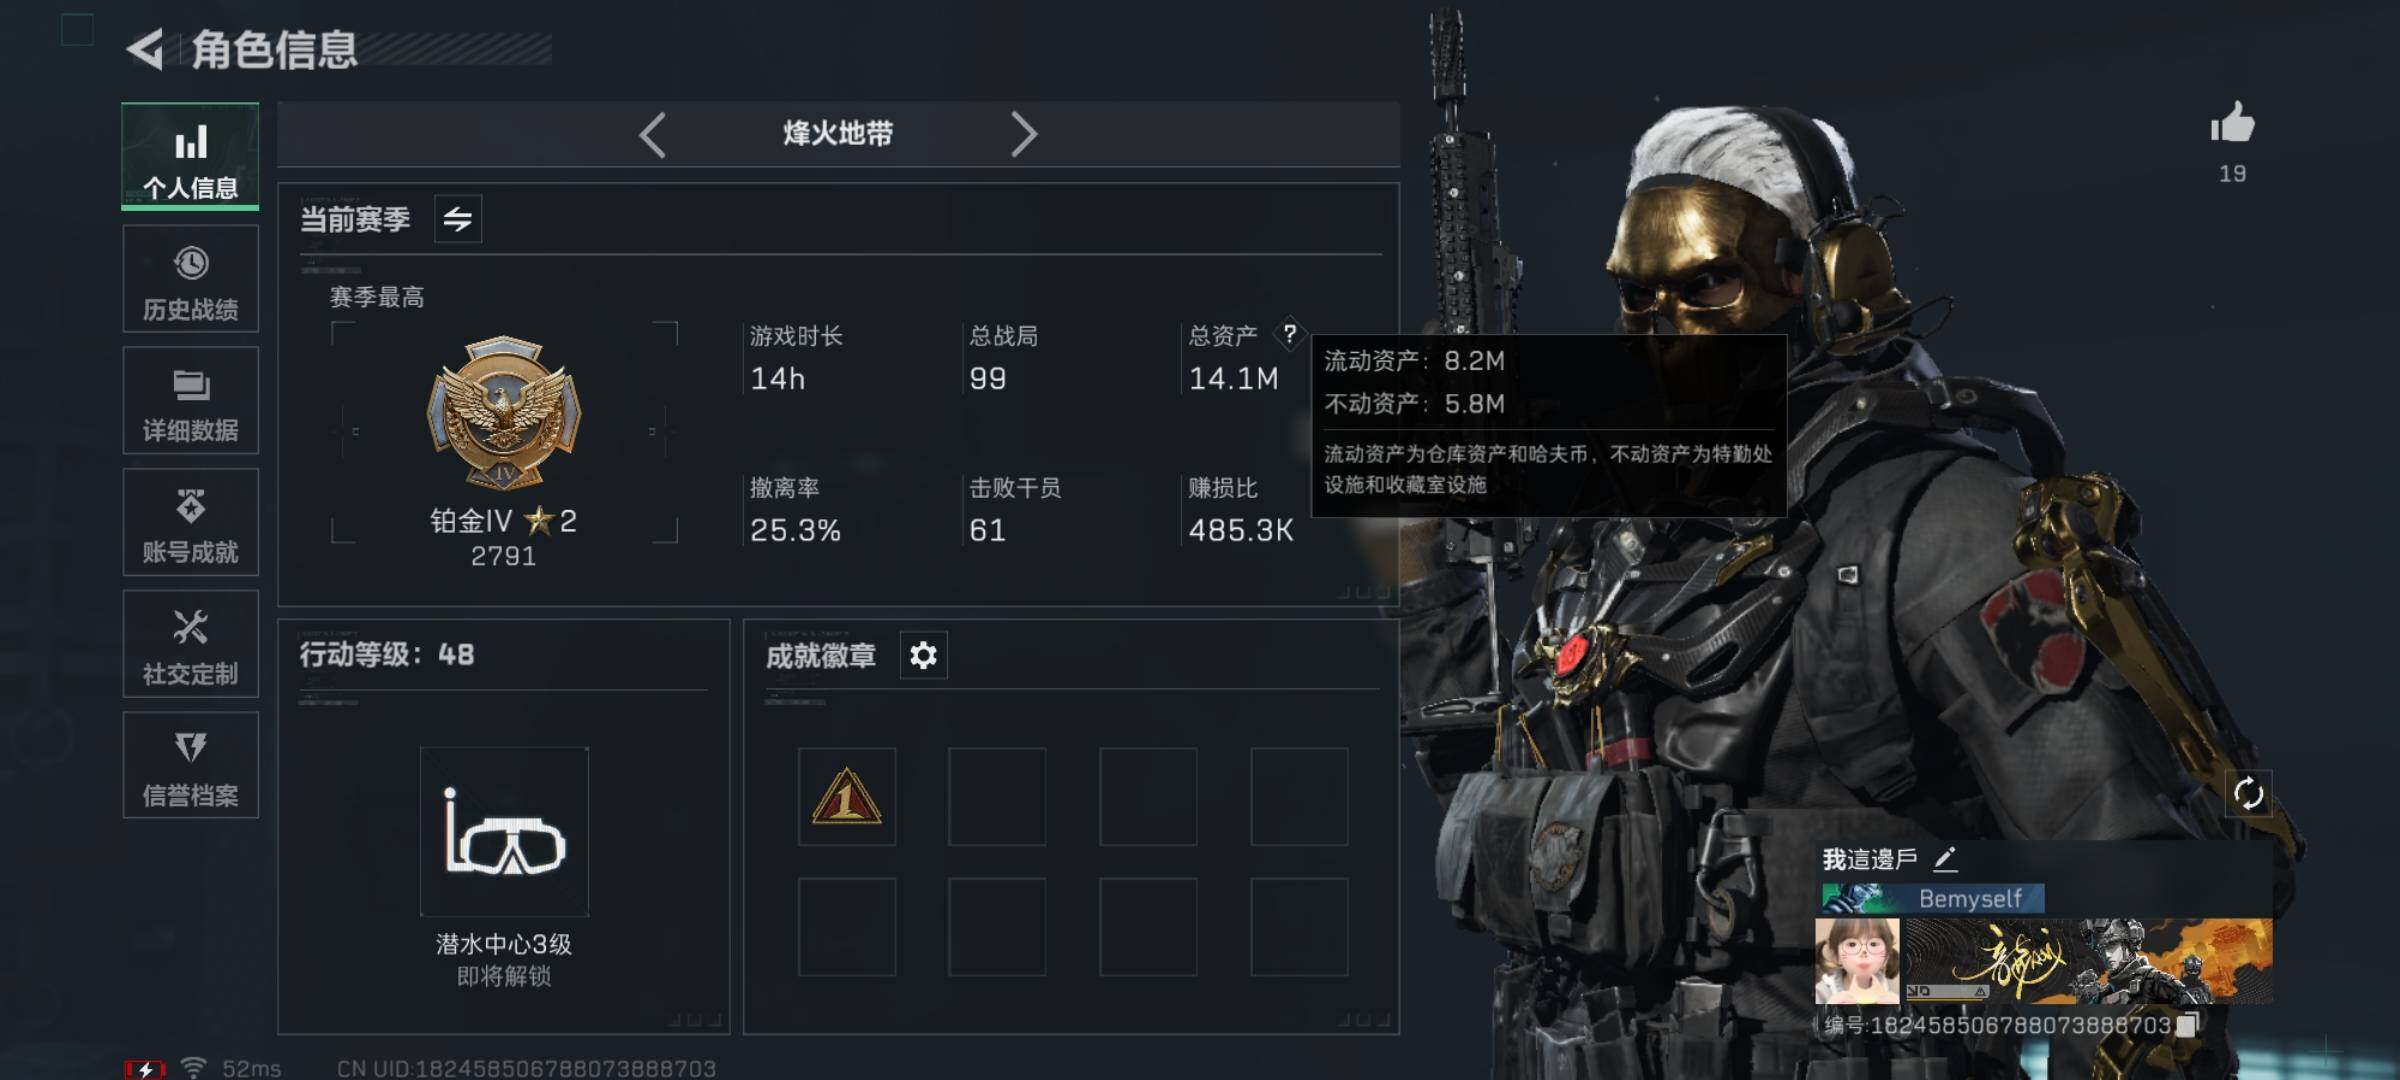Open the 信誉档案 tab

click(191, 766)
